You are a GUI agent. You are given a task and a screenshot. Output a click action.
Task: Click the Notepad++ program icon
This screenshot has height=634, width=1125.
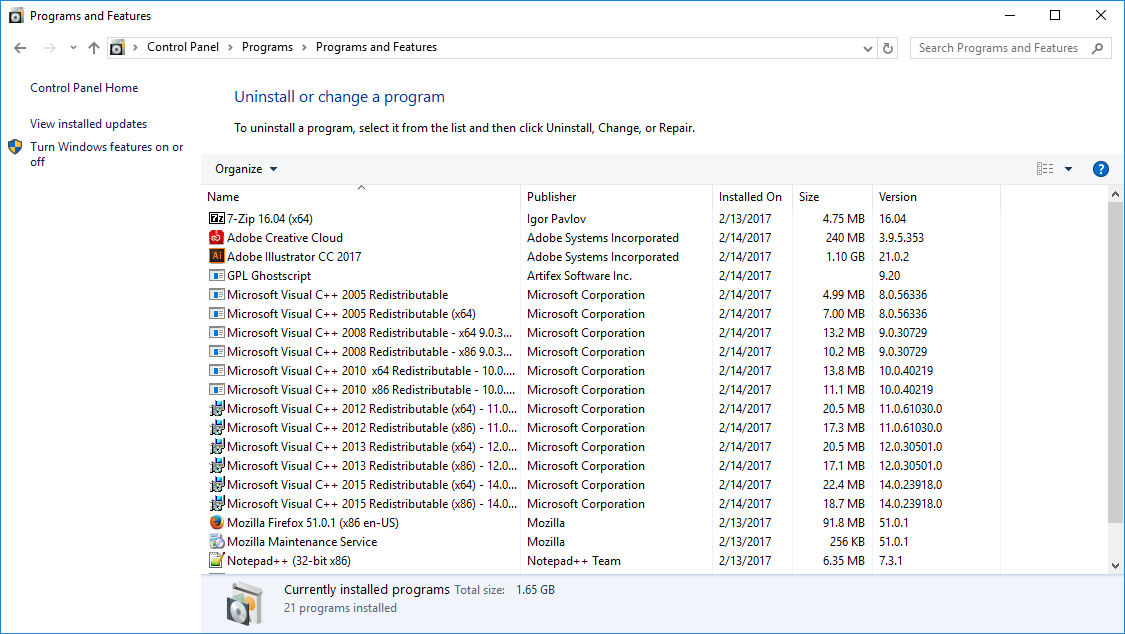217,561
